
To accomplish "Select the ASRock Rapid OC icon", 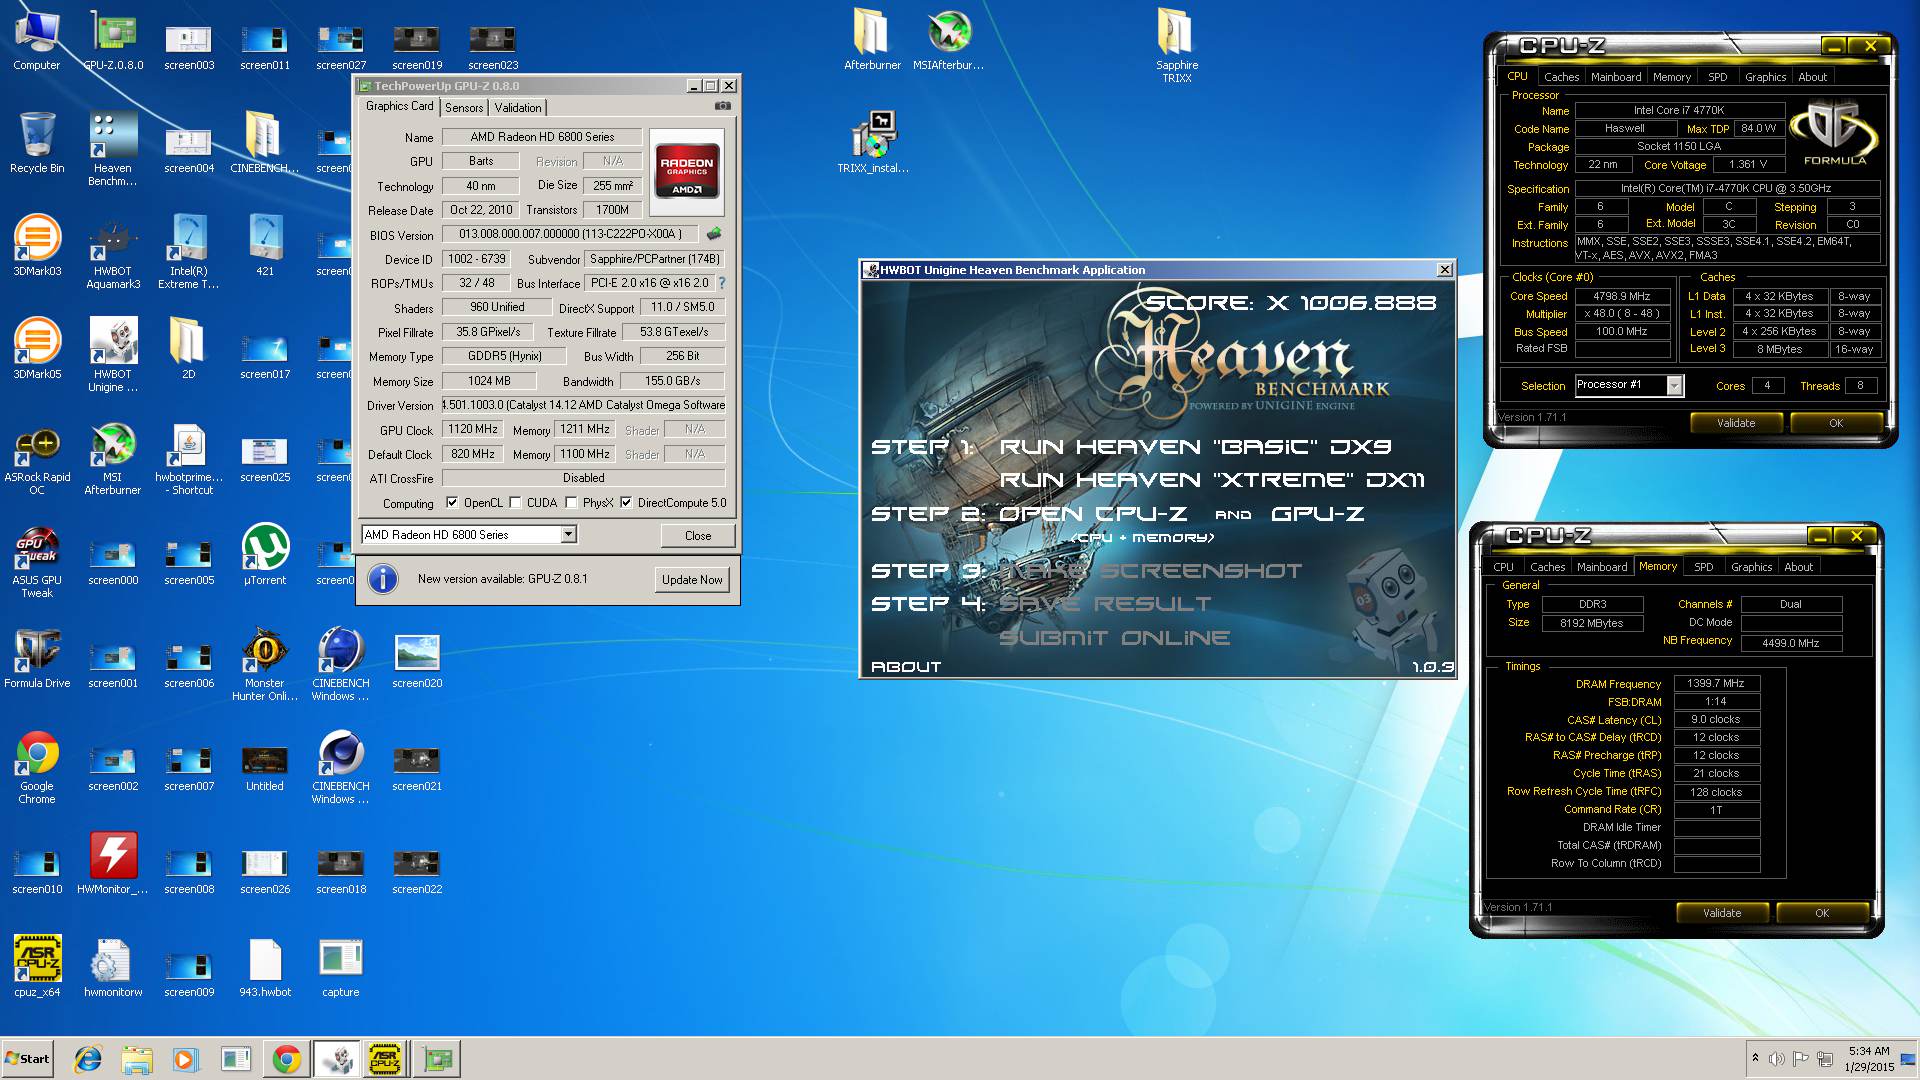I will [37, 459].
